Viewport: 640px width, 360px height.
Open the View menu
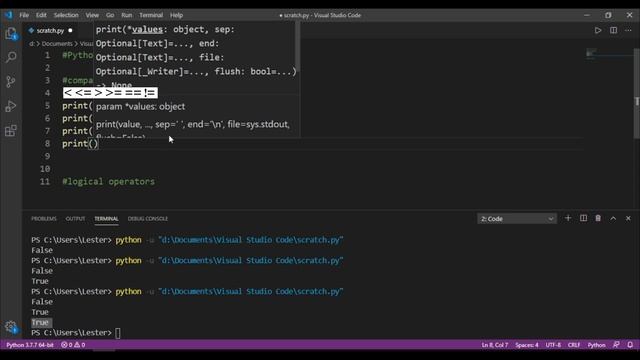pos(92,15)
